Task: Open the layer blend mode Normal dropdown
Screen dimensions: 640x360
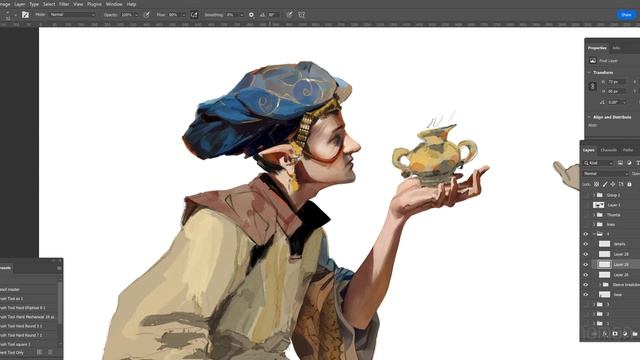Action: tap(606, 173)
